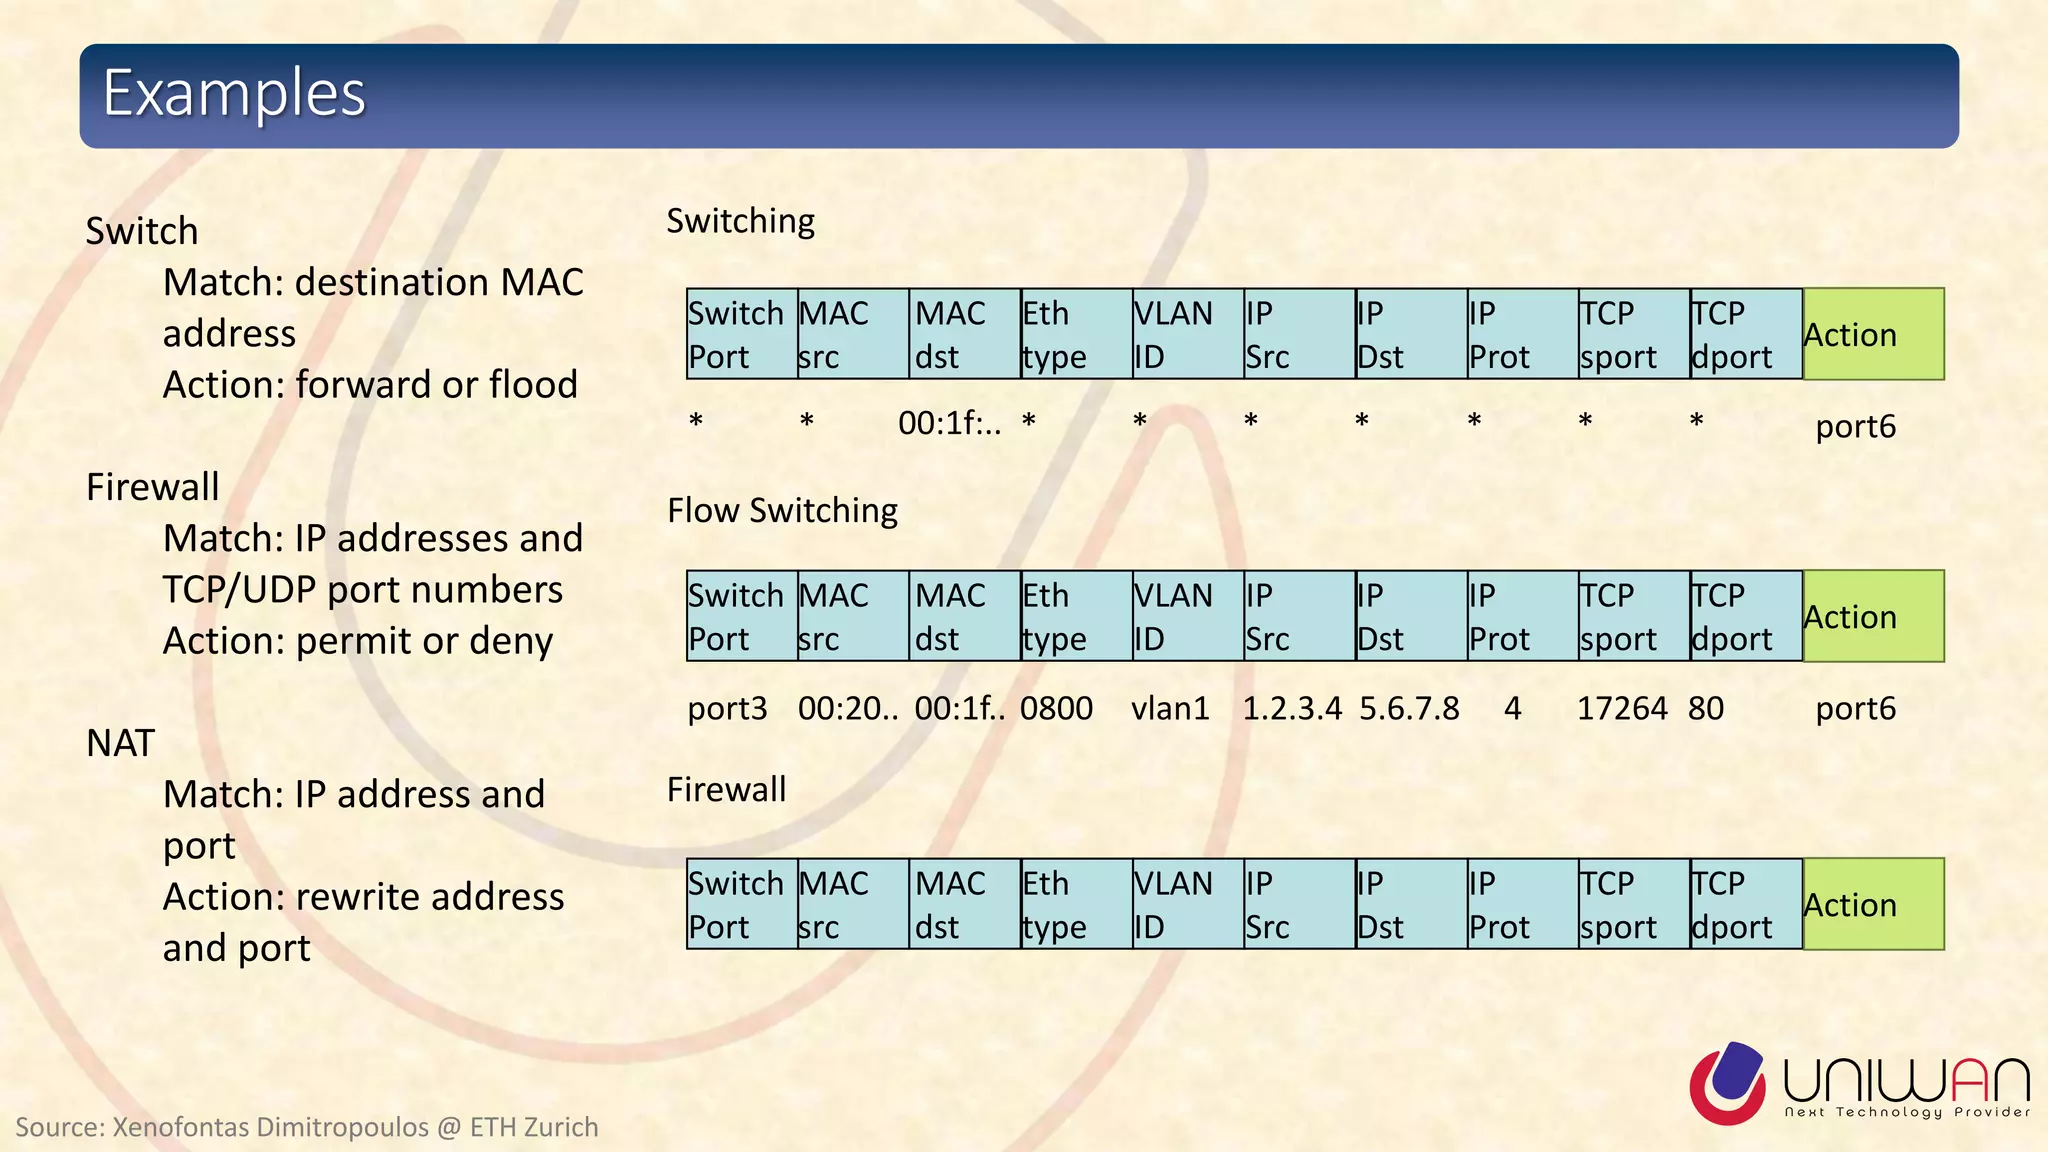Screen dimensions: 2048x1152
Task: Click 'MAC src' cell in the bottom Firewall table
Action: click(x=853, y=904)
